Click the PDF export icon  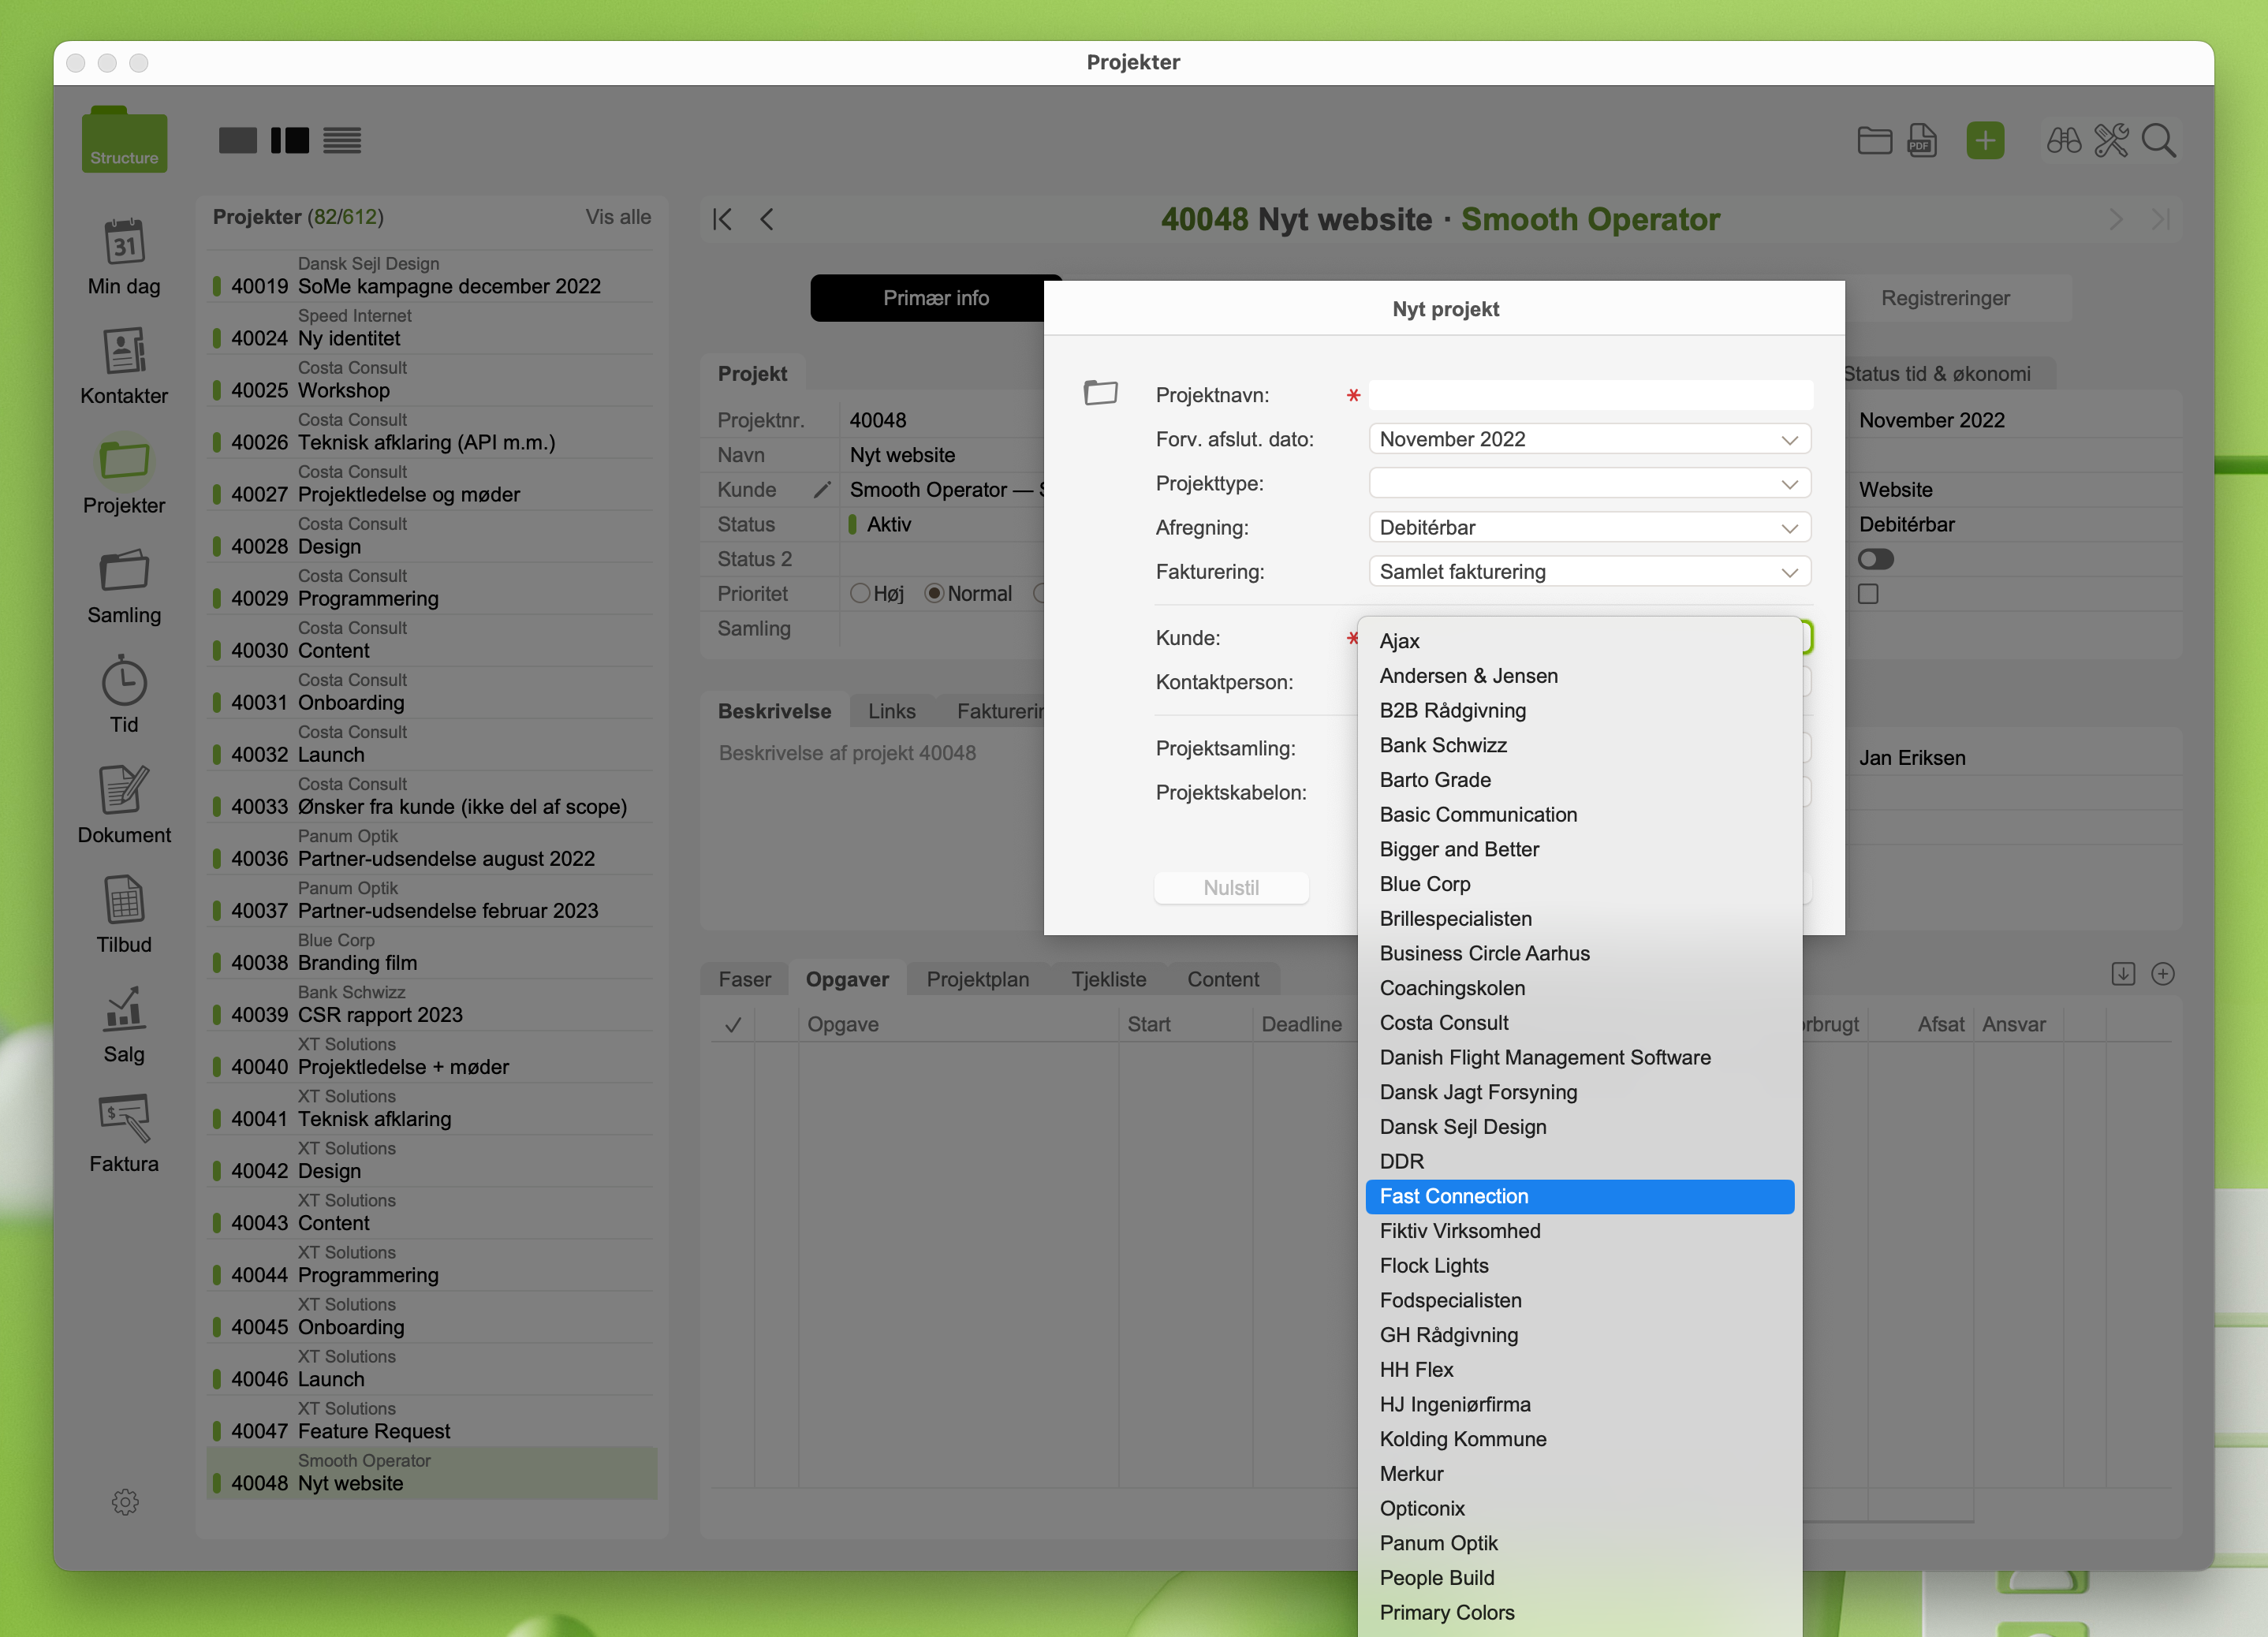(x=1921, y=141)
